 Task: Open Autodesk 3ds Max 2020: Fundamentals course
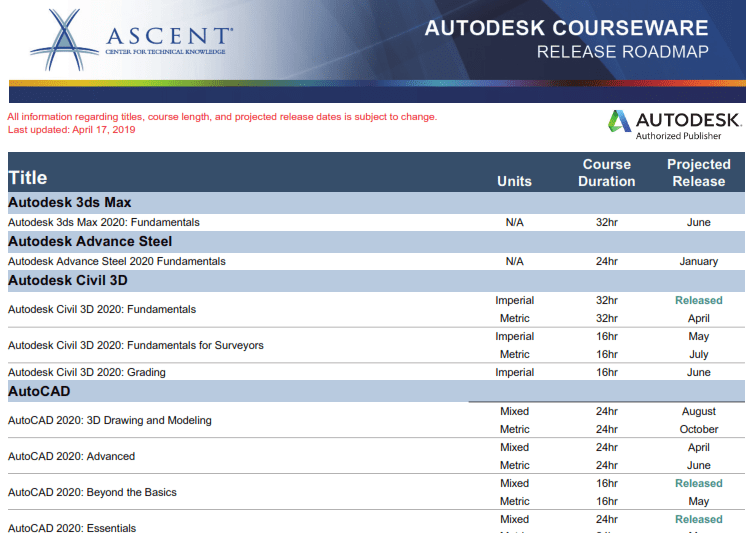click(x=104, y=222)
